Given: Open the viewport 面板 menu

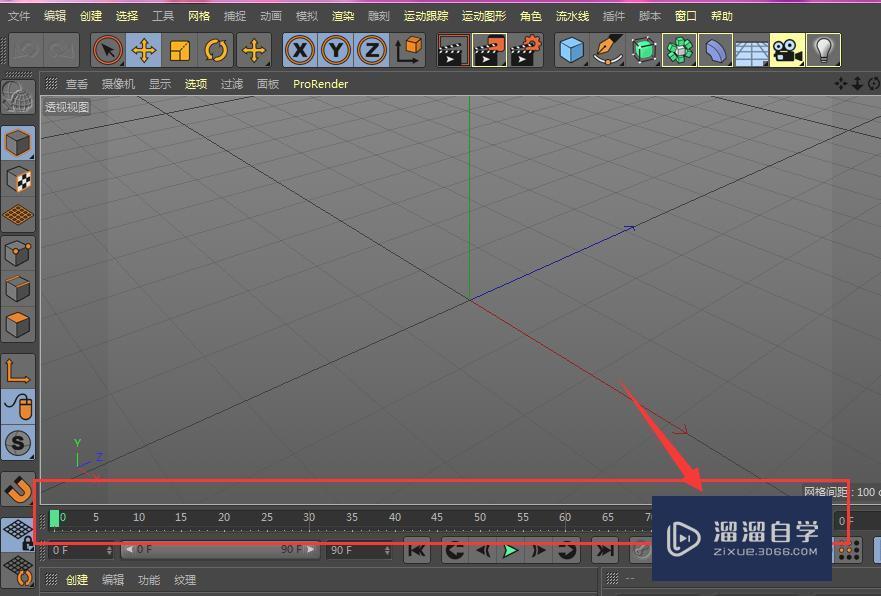Looking at the screenshot, I should coord(268,84).
